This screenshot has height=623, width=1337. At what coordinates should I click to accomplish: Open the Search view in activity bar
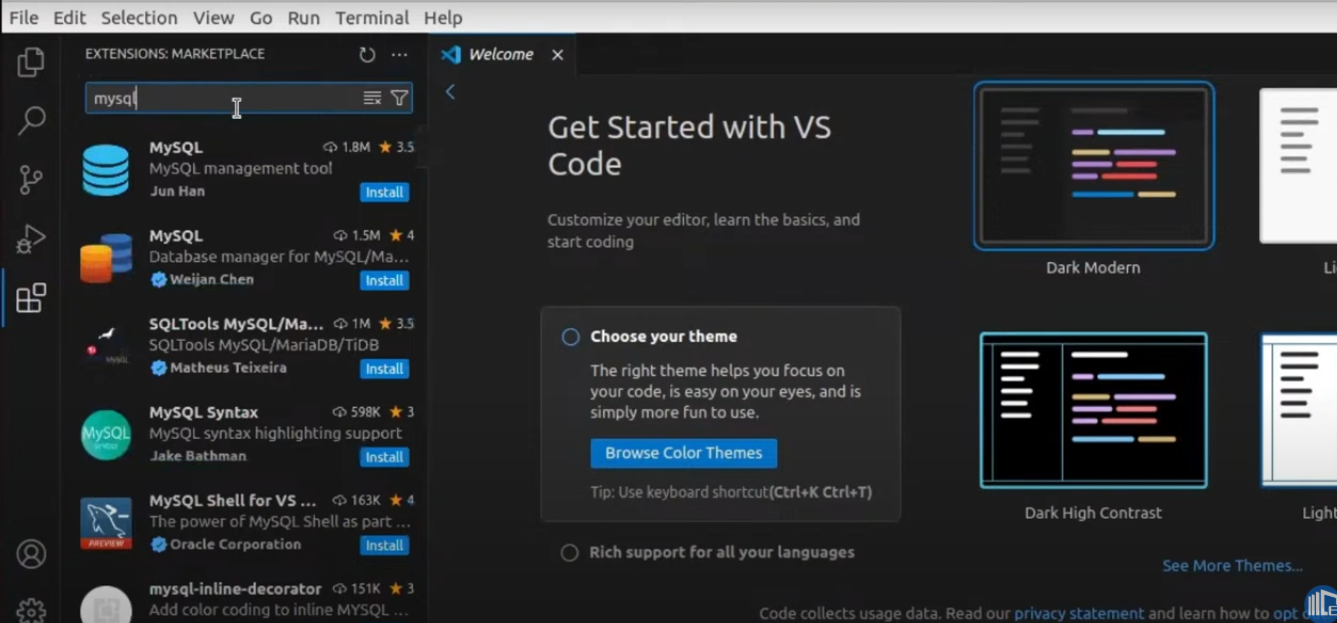(31, 121)
